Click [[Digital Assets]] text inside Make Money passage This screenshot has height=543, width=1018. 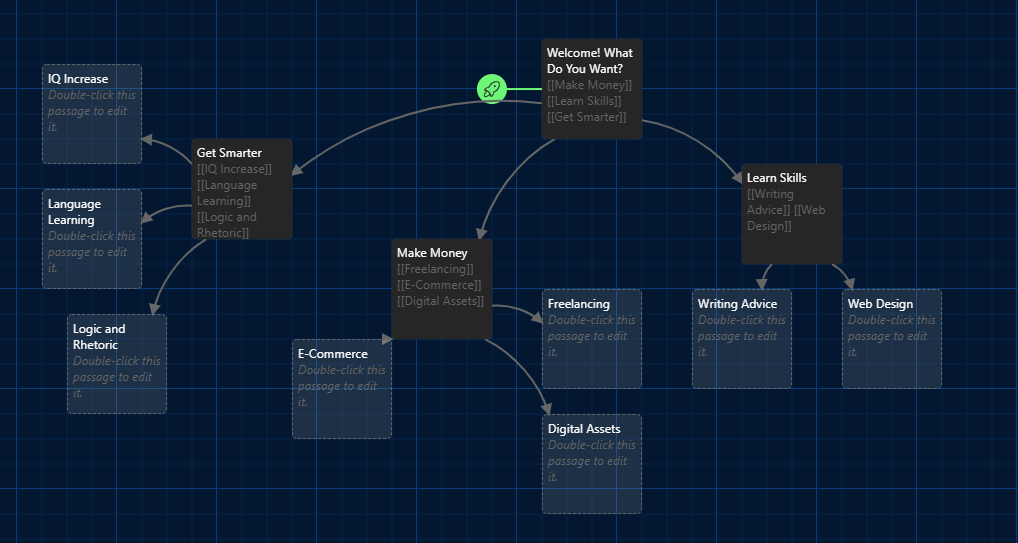point(440,301)
